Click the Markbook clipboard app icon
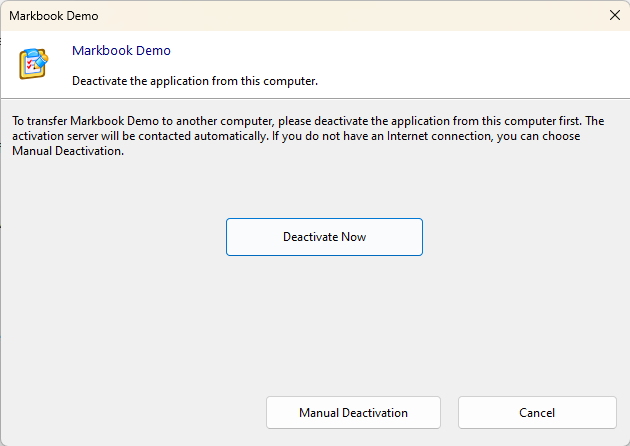 (x=34, y=63)
